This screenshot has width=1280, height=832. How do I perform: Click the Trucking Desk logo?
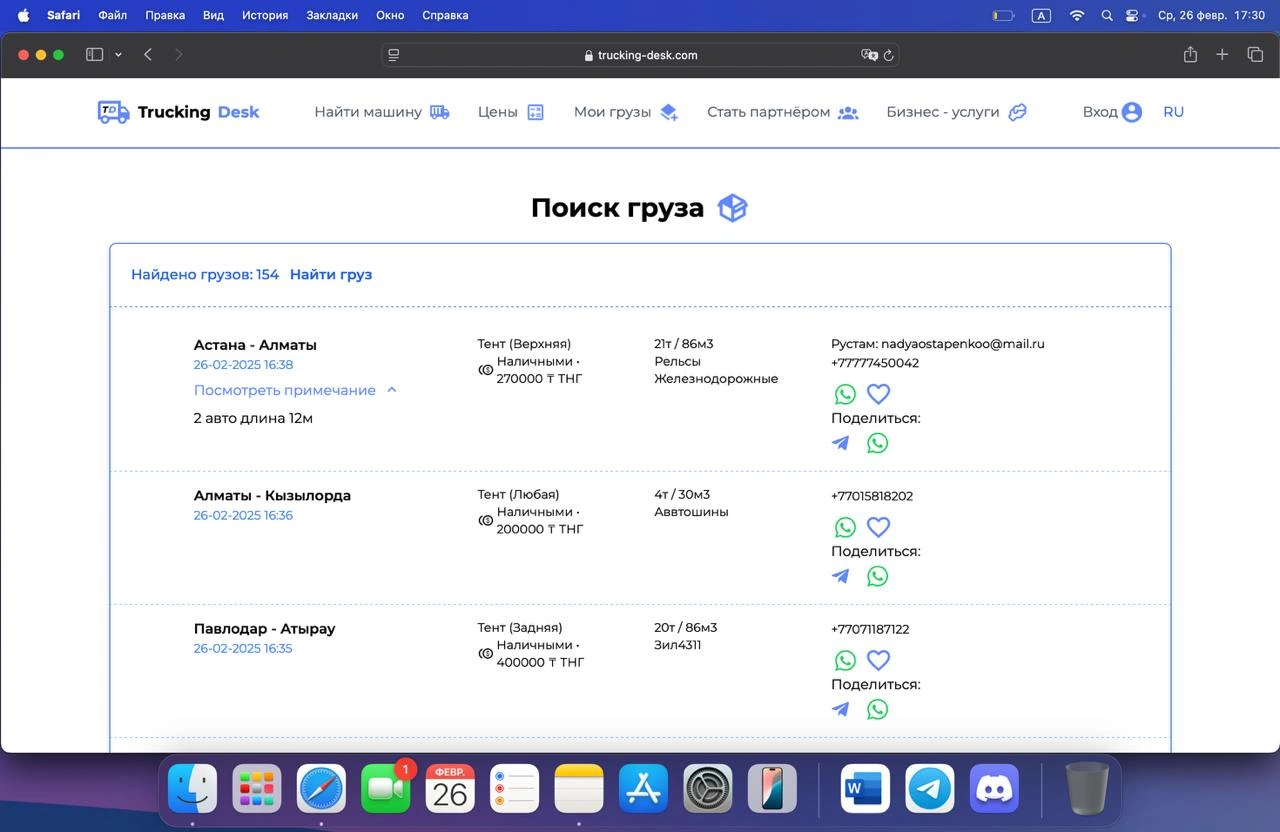[x=178, y=112]
